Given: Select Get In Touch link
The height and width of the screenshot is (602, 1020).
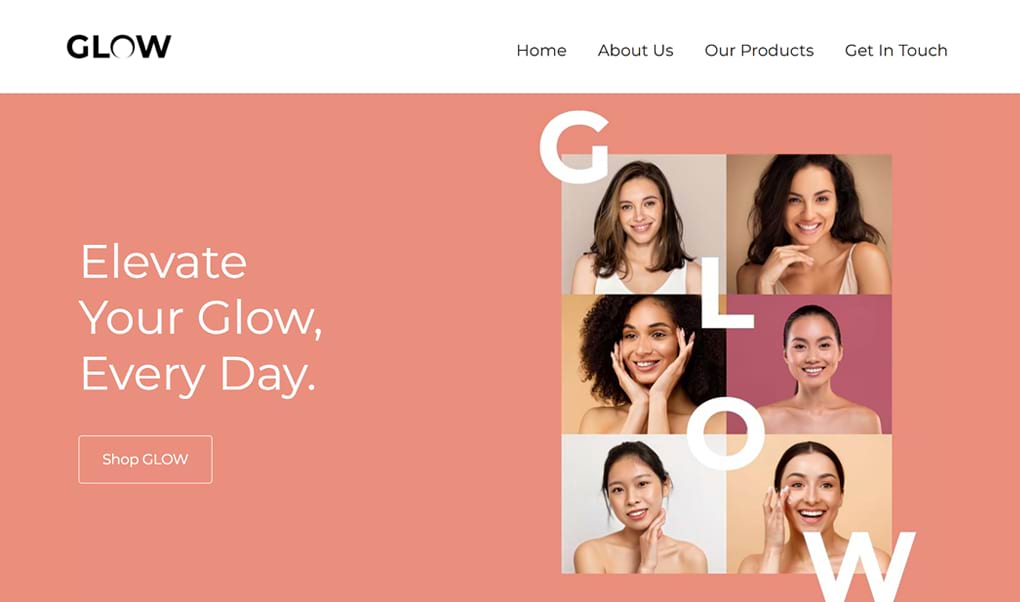Looking at the screenshot, I should [896, 50].
